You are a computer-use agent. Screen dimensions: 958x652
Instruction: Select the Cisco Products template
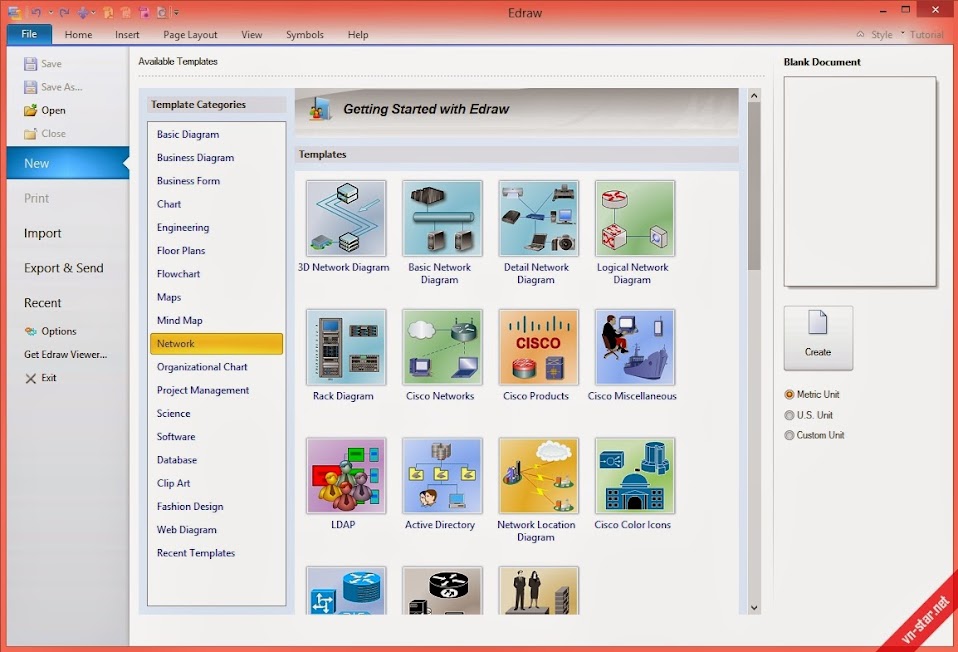(538, 347)
